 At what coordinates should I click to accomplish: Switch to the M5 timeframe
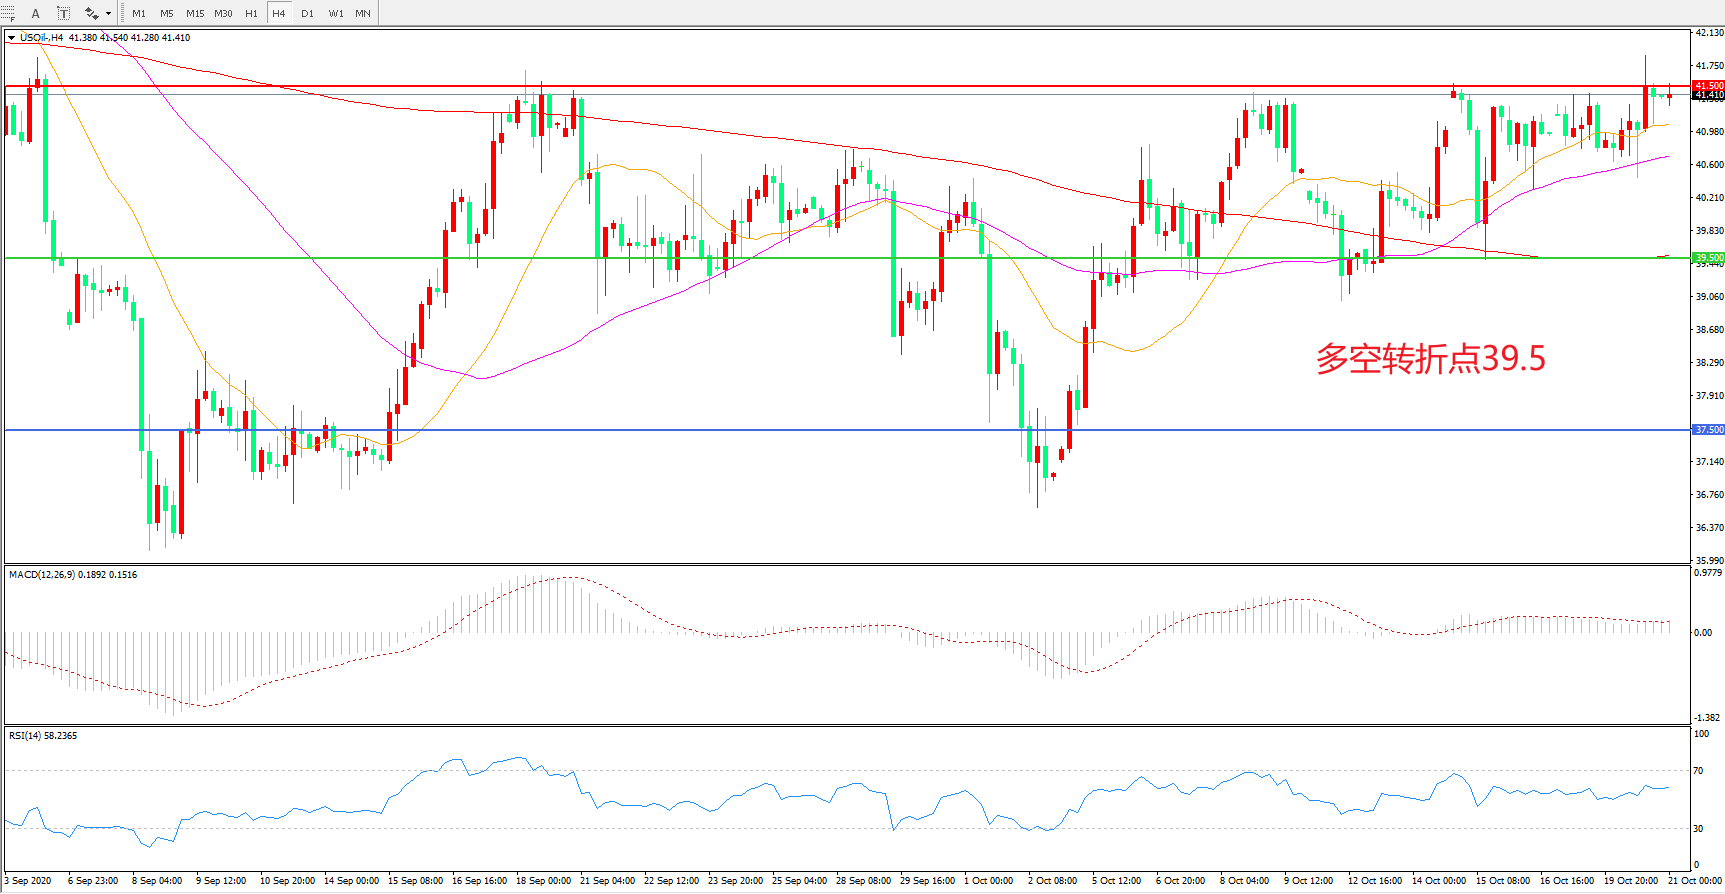point(166,13)
